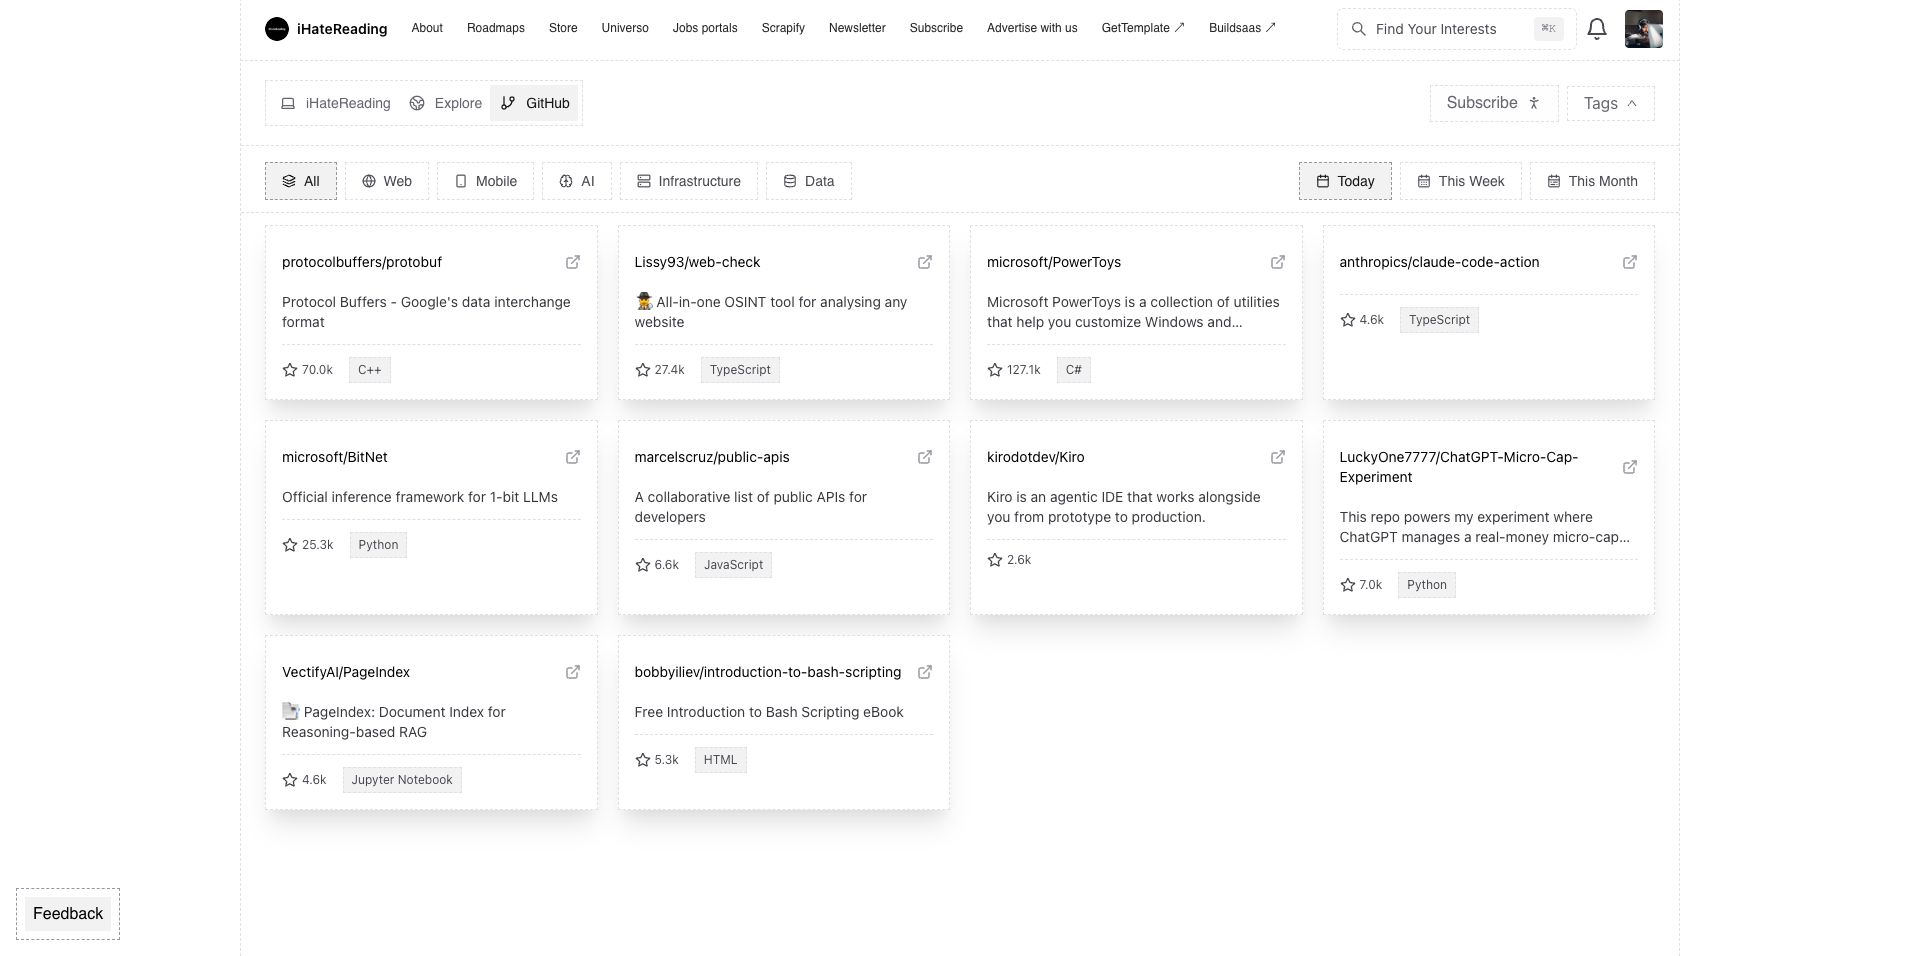Open external link for ChatGPT-Micro-Cap-Experiment
The height and width of the screenshot is (956, 1920).
pyautogui.click(x=1630, y=467)
